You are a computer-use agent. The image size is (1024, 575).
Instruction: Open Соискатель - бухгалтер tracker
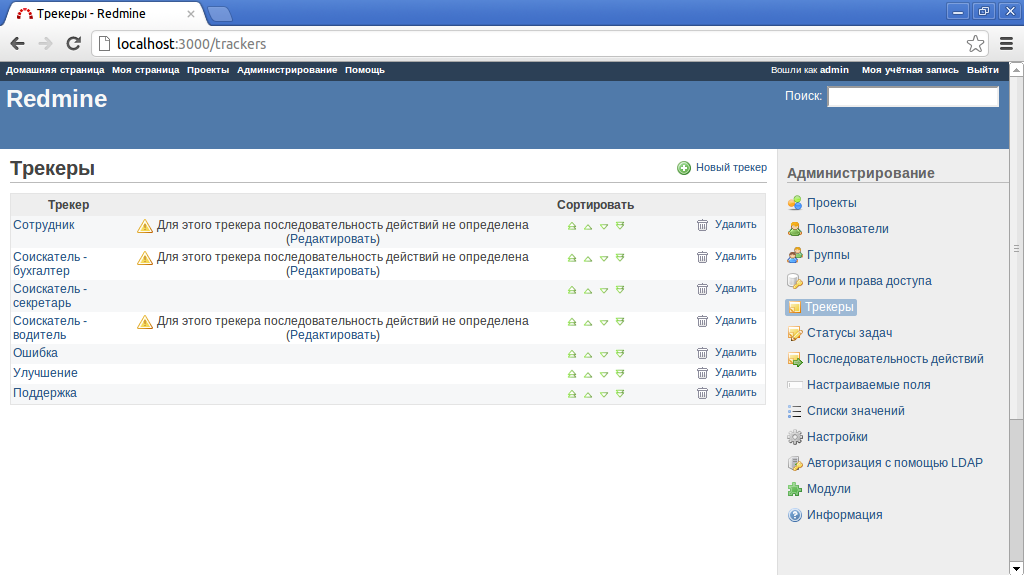point(50,264)
